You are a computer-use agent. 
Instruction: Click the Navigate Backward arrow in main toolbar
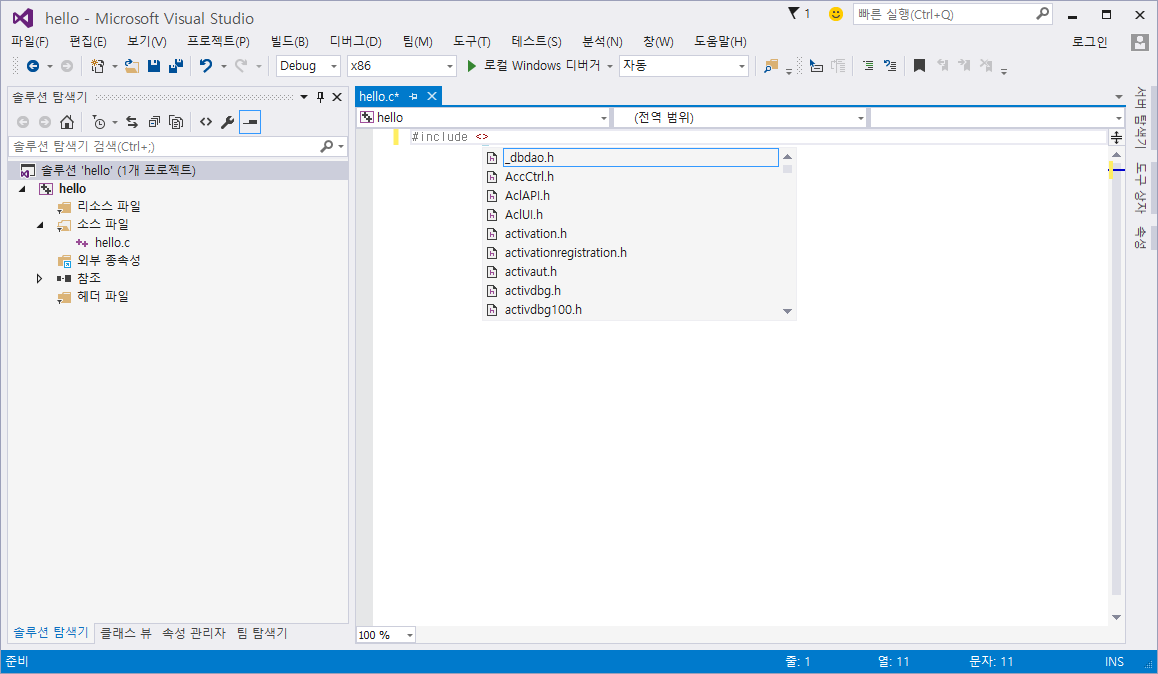click(32, 66)
